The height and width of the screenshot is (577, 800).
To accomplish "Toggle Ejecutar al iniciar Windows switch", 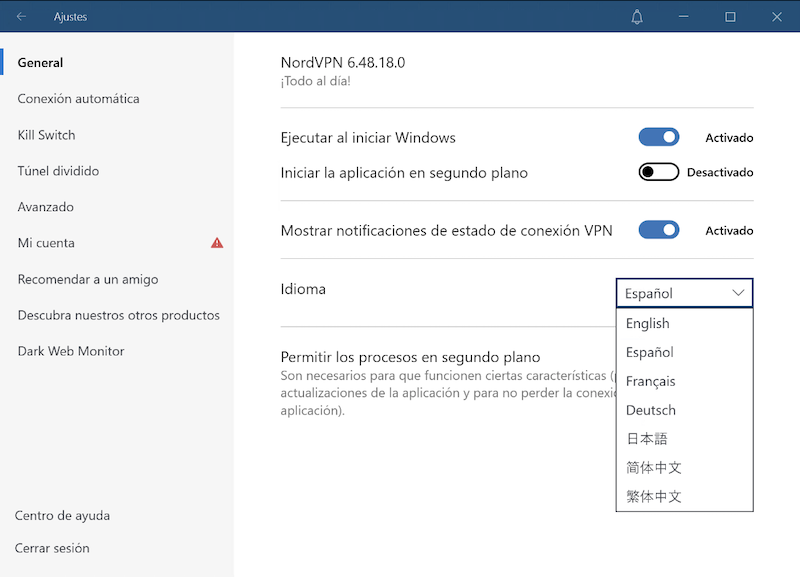I will click(x=659, y=137).
